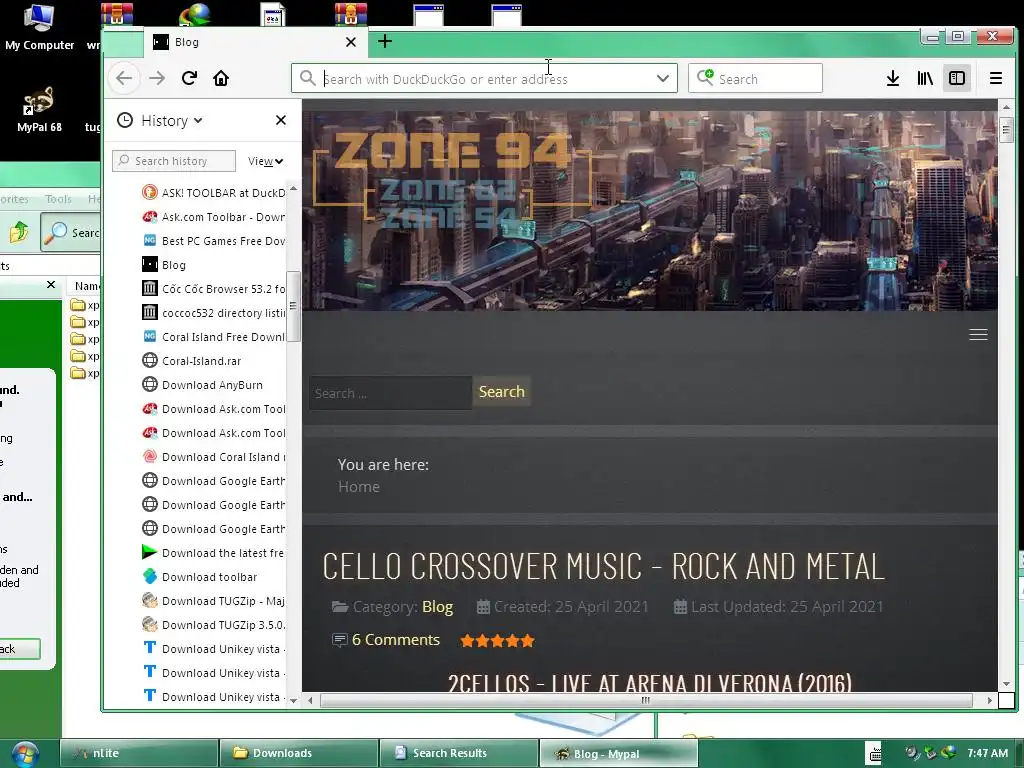Image resolution: width=1024 pixels, height=768 pixels.
Task: Open the Blog category link
Action: coord(437,607)
